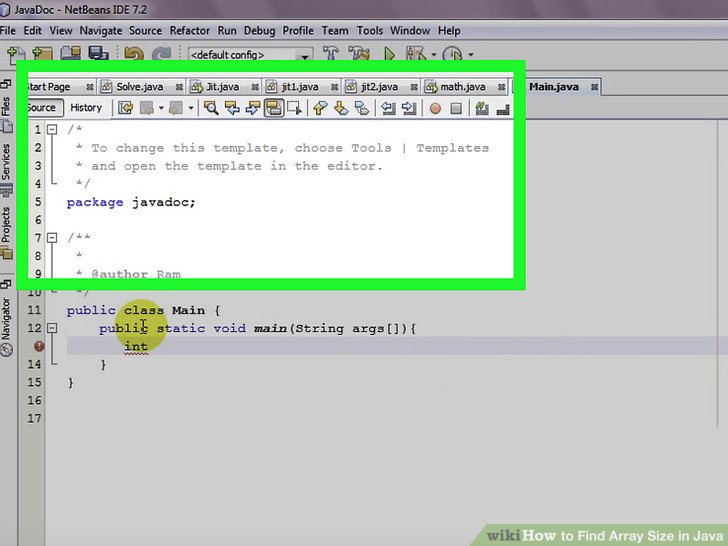Toggle Highlight Search in editor toolbar
728x546 pixels.
(x=274, y=108)
